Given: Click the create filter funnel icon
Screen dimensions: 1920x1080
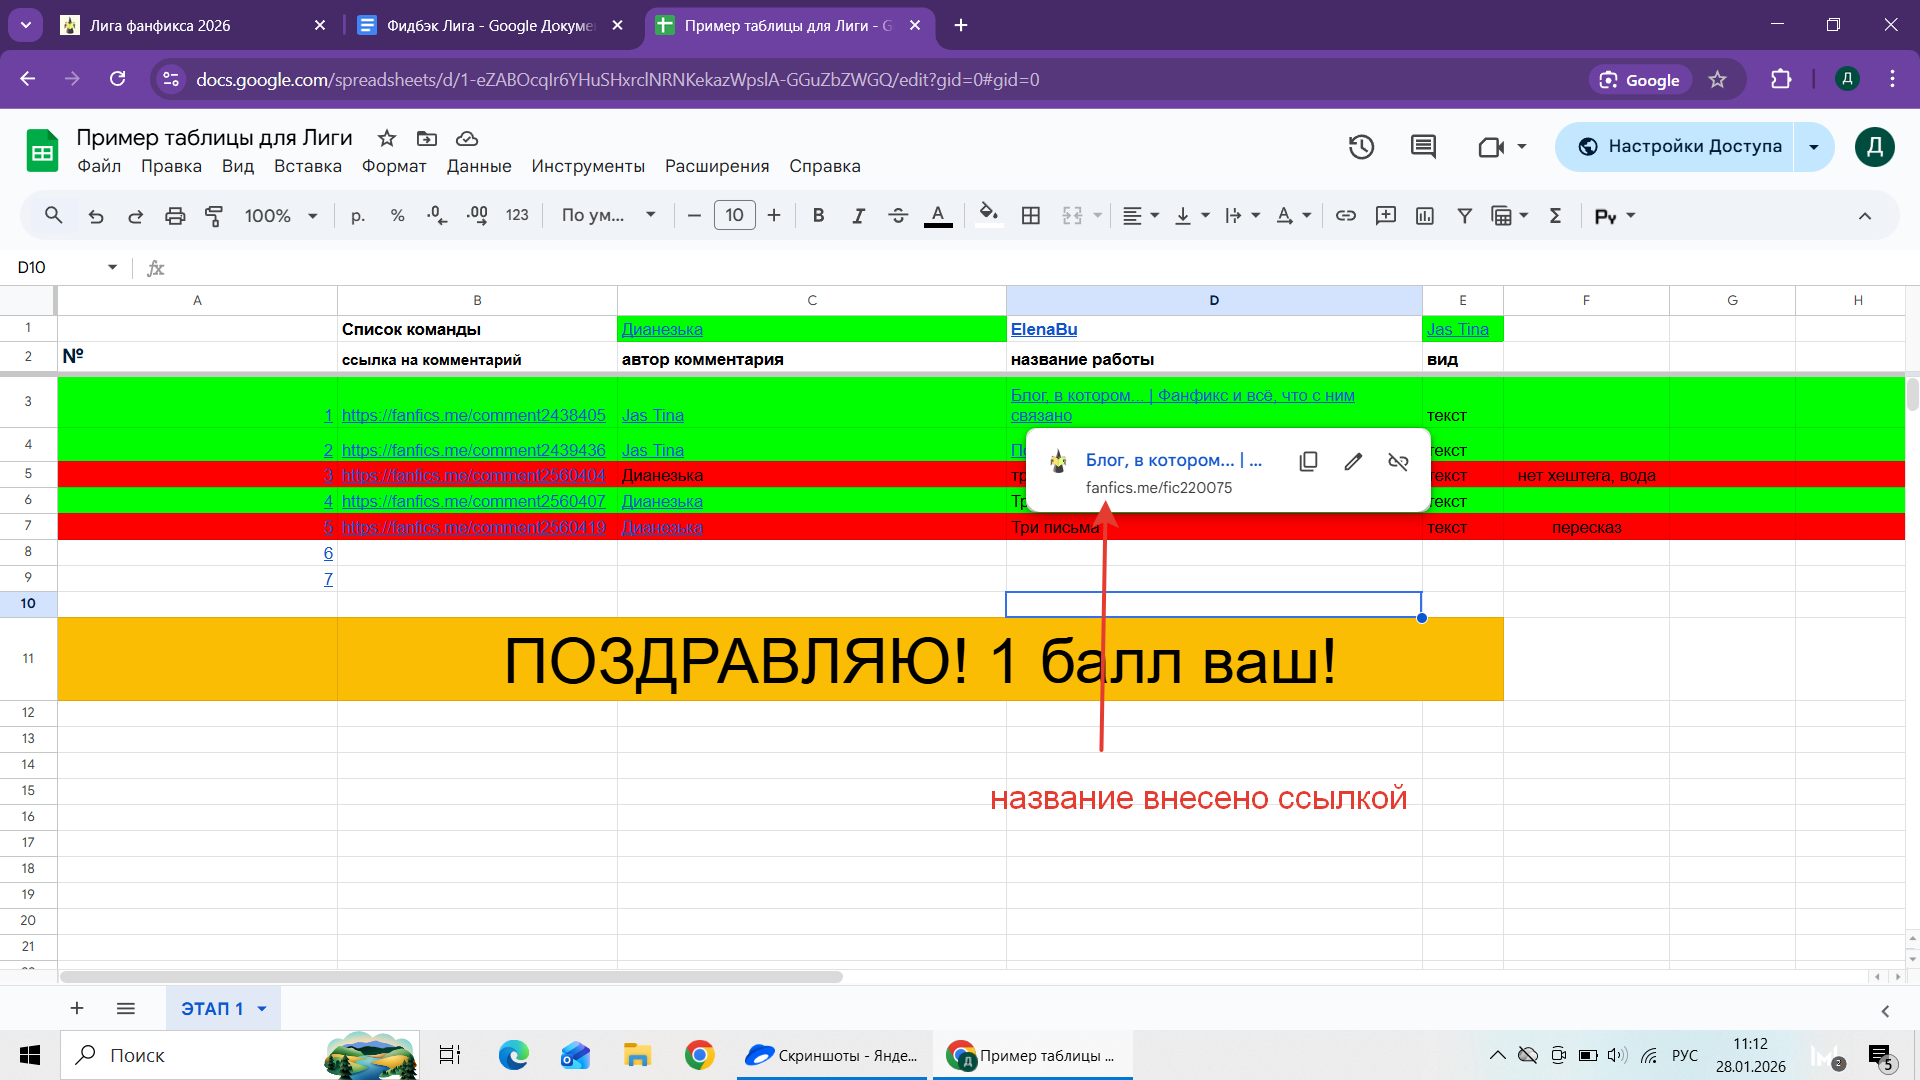Looking at the screenshot, I should pyautogui.click(x=1464, y=216).
